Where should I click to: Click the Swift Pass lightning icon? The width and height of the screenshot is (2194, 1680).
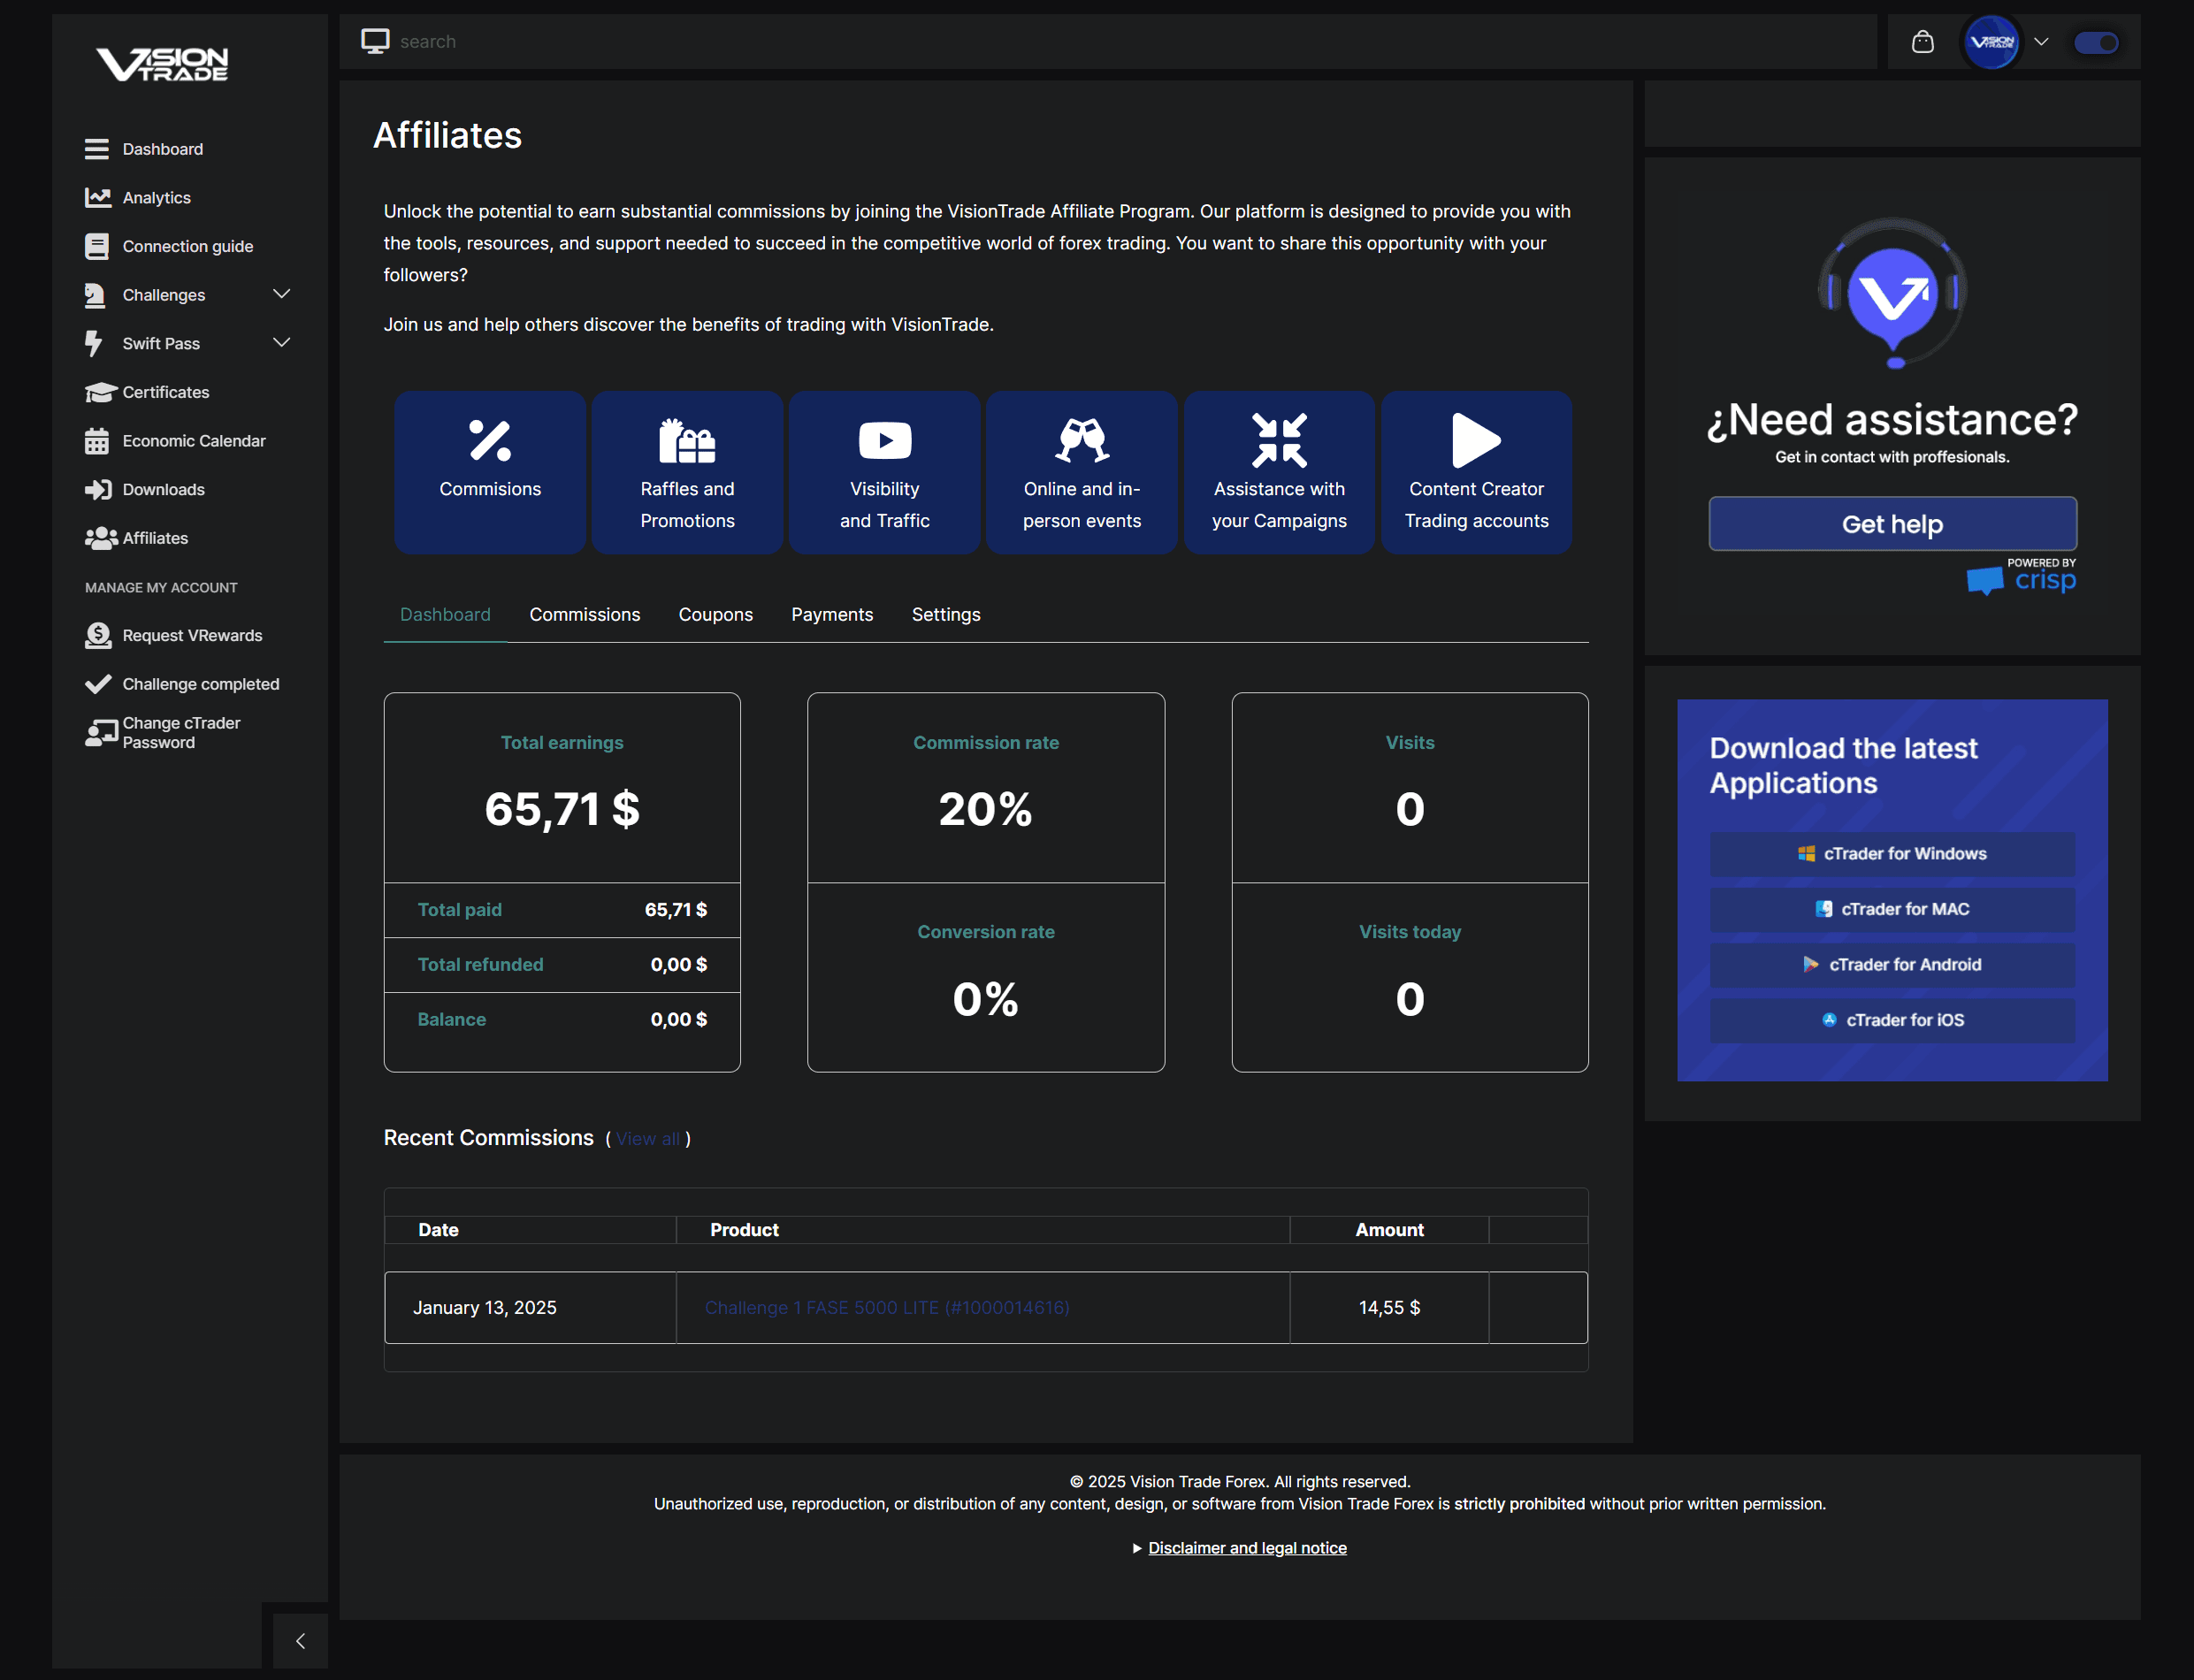[94, 343]
